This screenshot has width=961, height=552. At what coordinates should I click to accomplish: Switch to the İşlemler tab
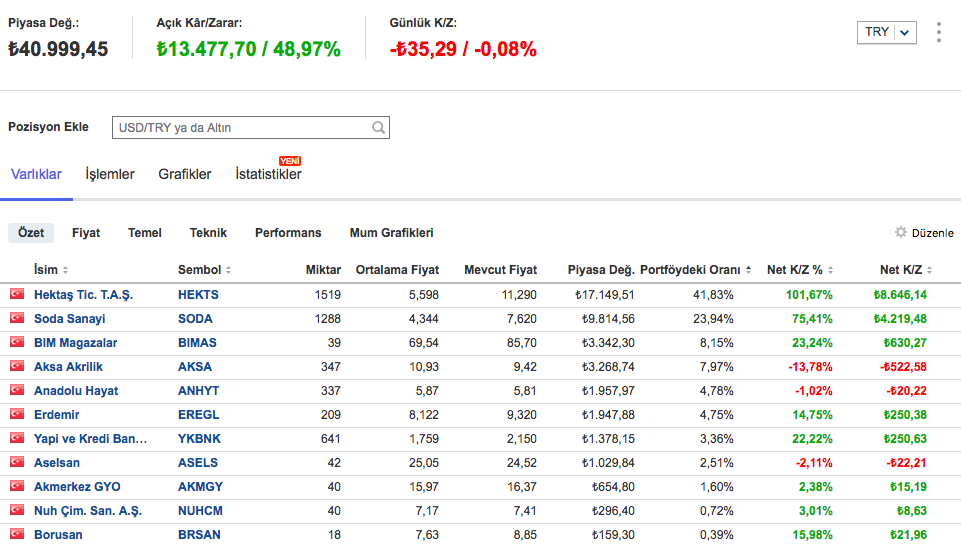click(x=110, y=174)
